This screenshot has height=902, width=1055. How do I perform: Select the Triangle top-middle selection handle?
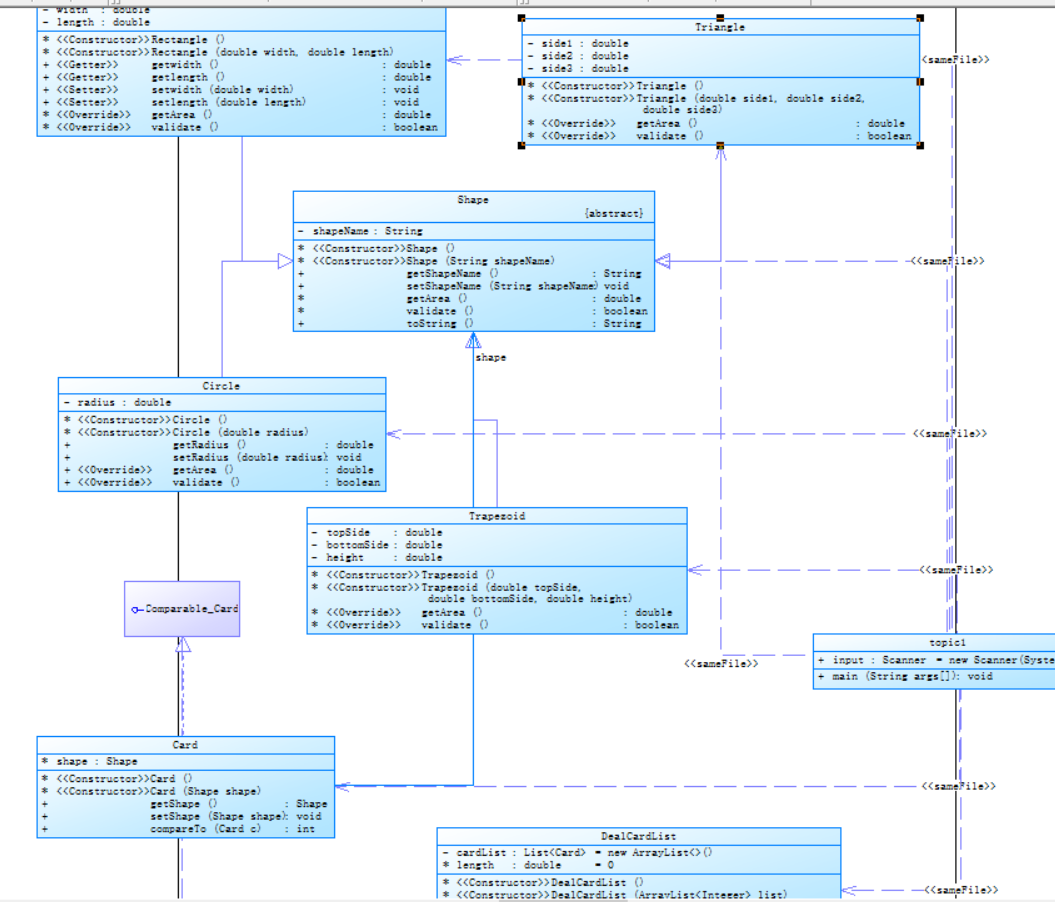tap(720, 18)
